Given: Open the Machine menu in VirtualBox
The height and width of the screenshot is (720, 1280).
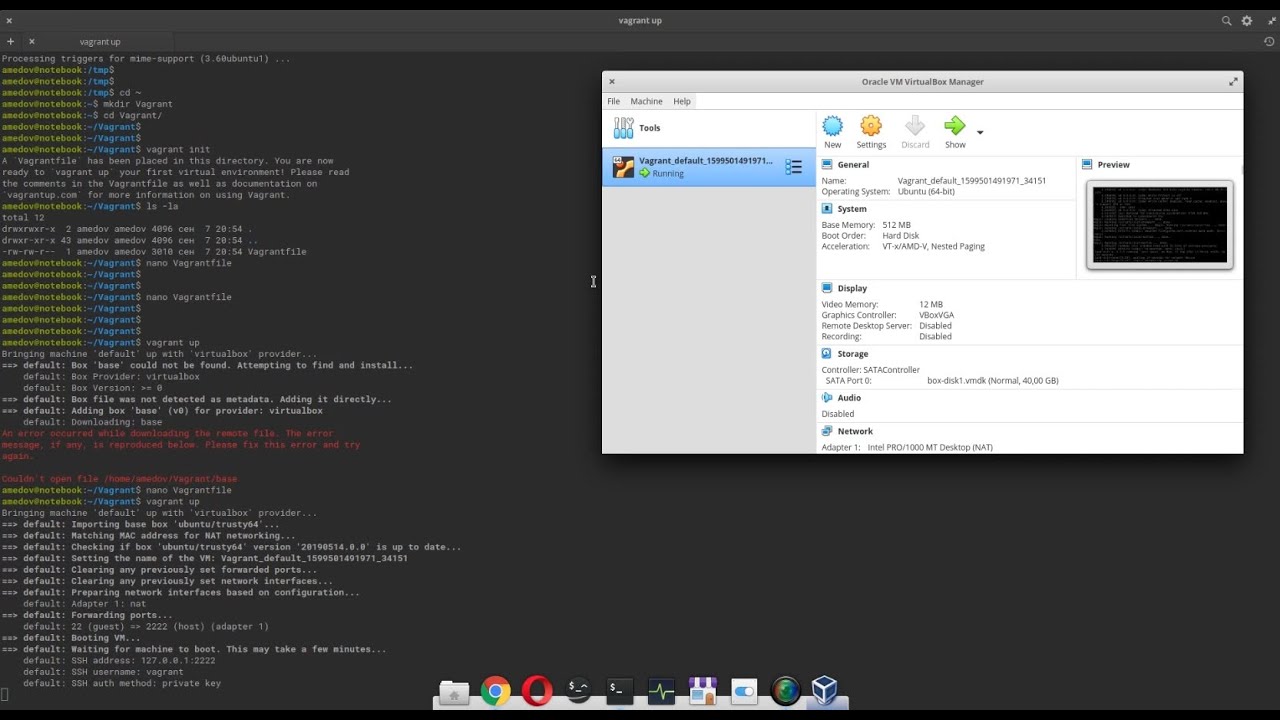Looking at the screenshot, I should (x=646, y=101).
